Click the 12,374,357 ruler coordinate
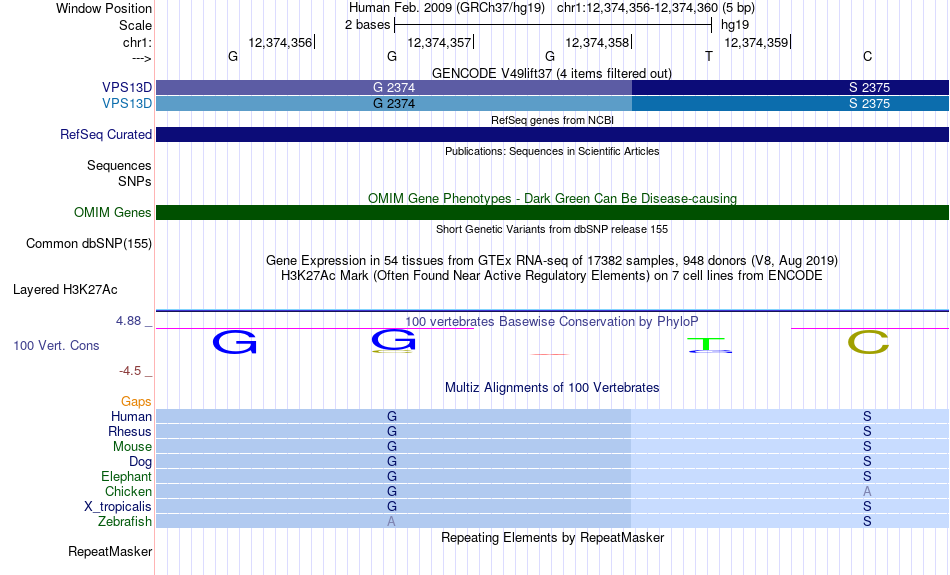Image resolution: width=950 pixels, height=575 pixels. click(439, 42)
